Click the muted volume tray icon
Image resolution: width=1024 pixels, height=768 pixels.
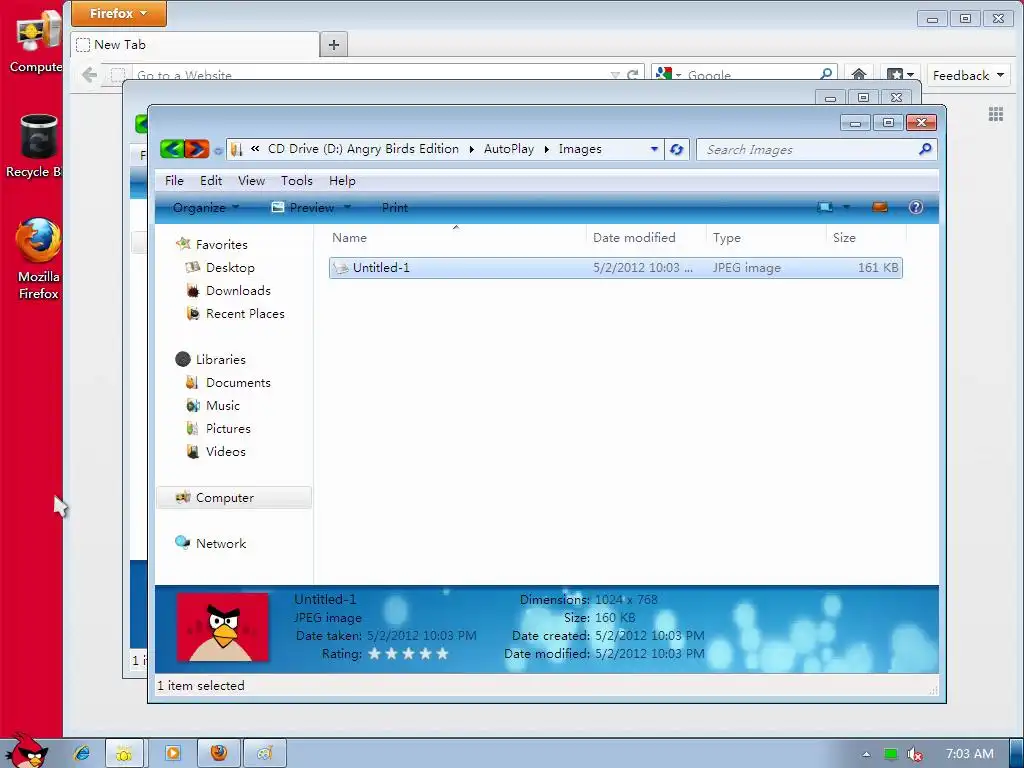[x=915, y=754]
